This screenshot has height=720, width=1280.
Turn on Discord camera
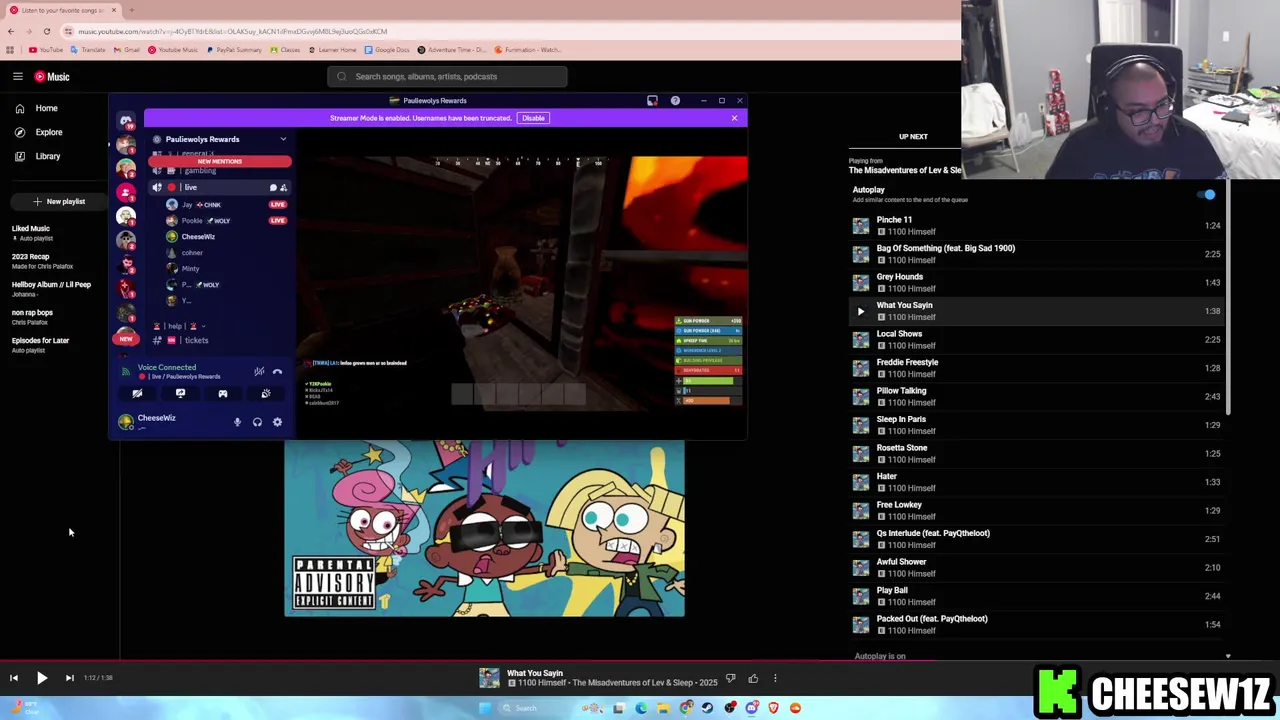(137, 394)
